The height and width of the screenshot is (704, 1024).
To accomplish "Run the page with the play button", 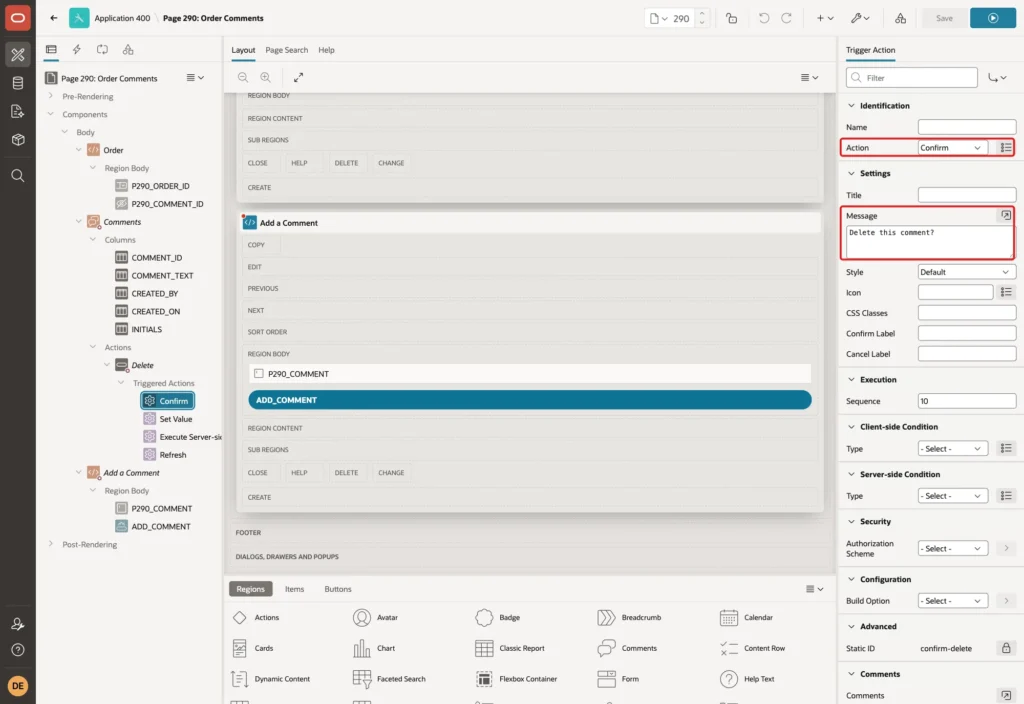I will click(x=993, y=18).
